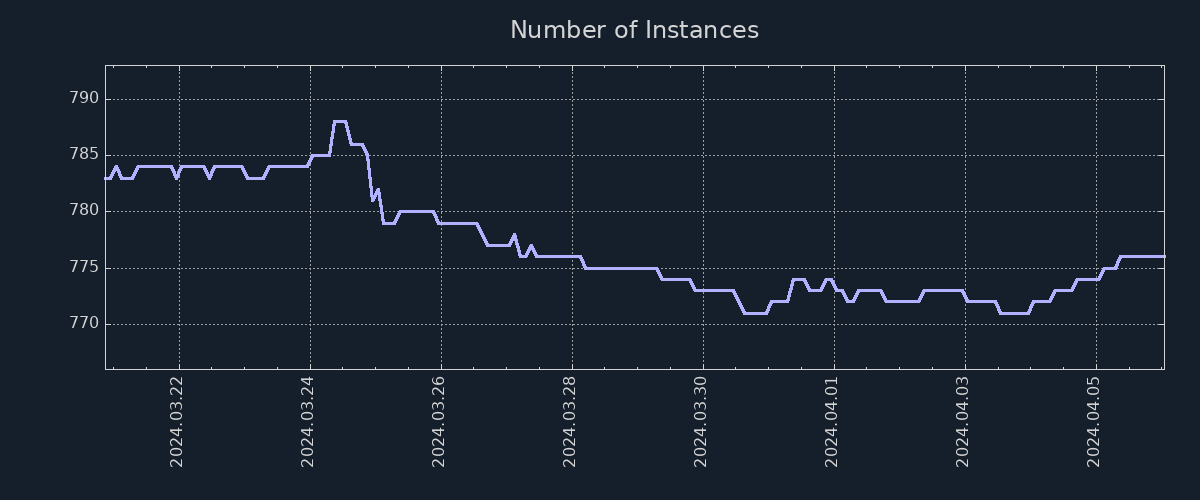Click the 775 y-axis label
This screenshot has width=1200, height=500.
(84, 268)
